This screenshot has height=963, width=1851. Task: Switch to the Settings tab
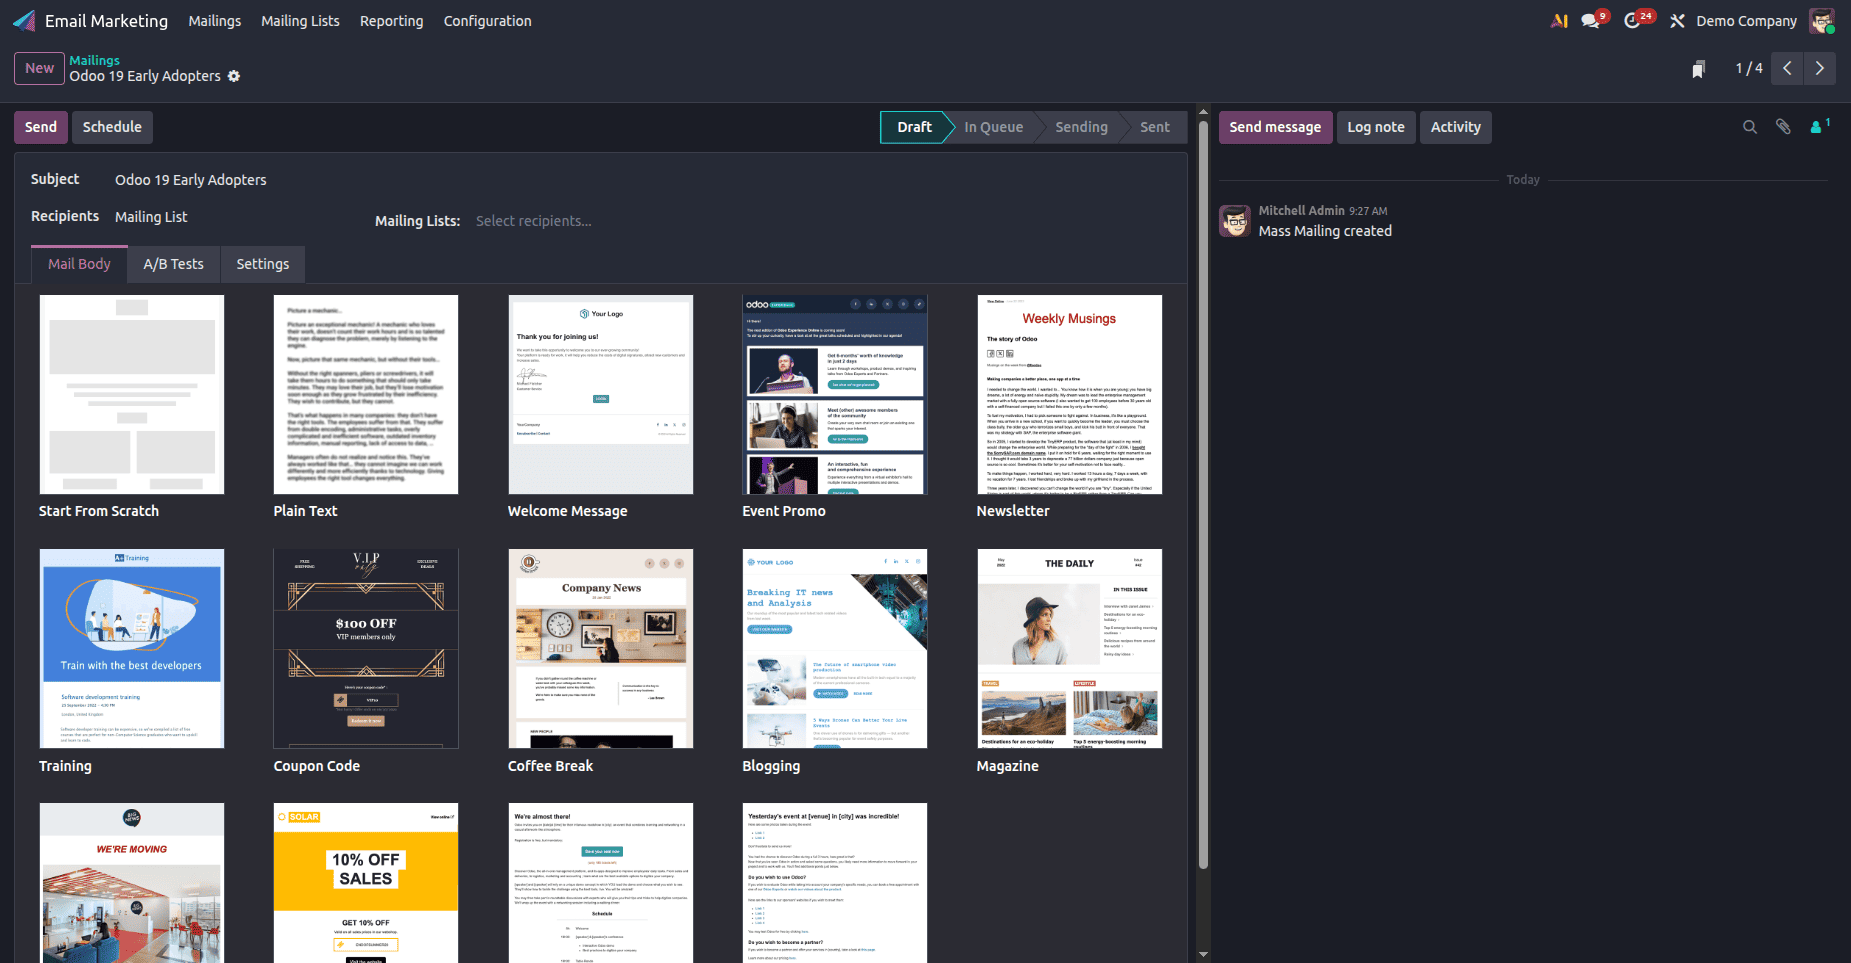(x=263, y=264)
